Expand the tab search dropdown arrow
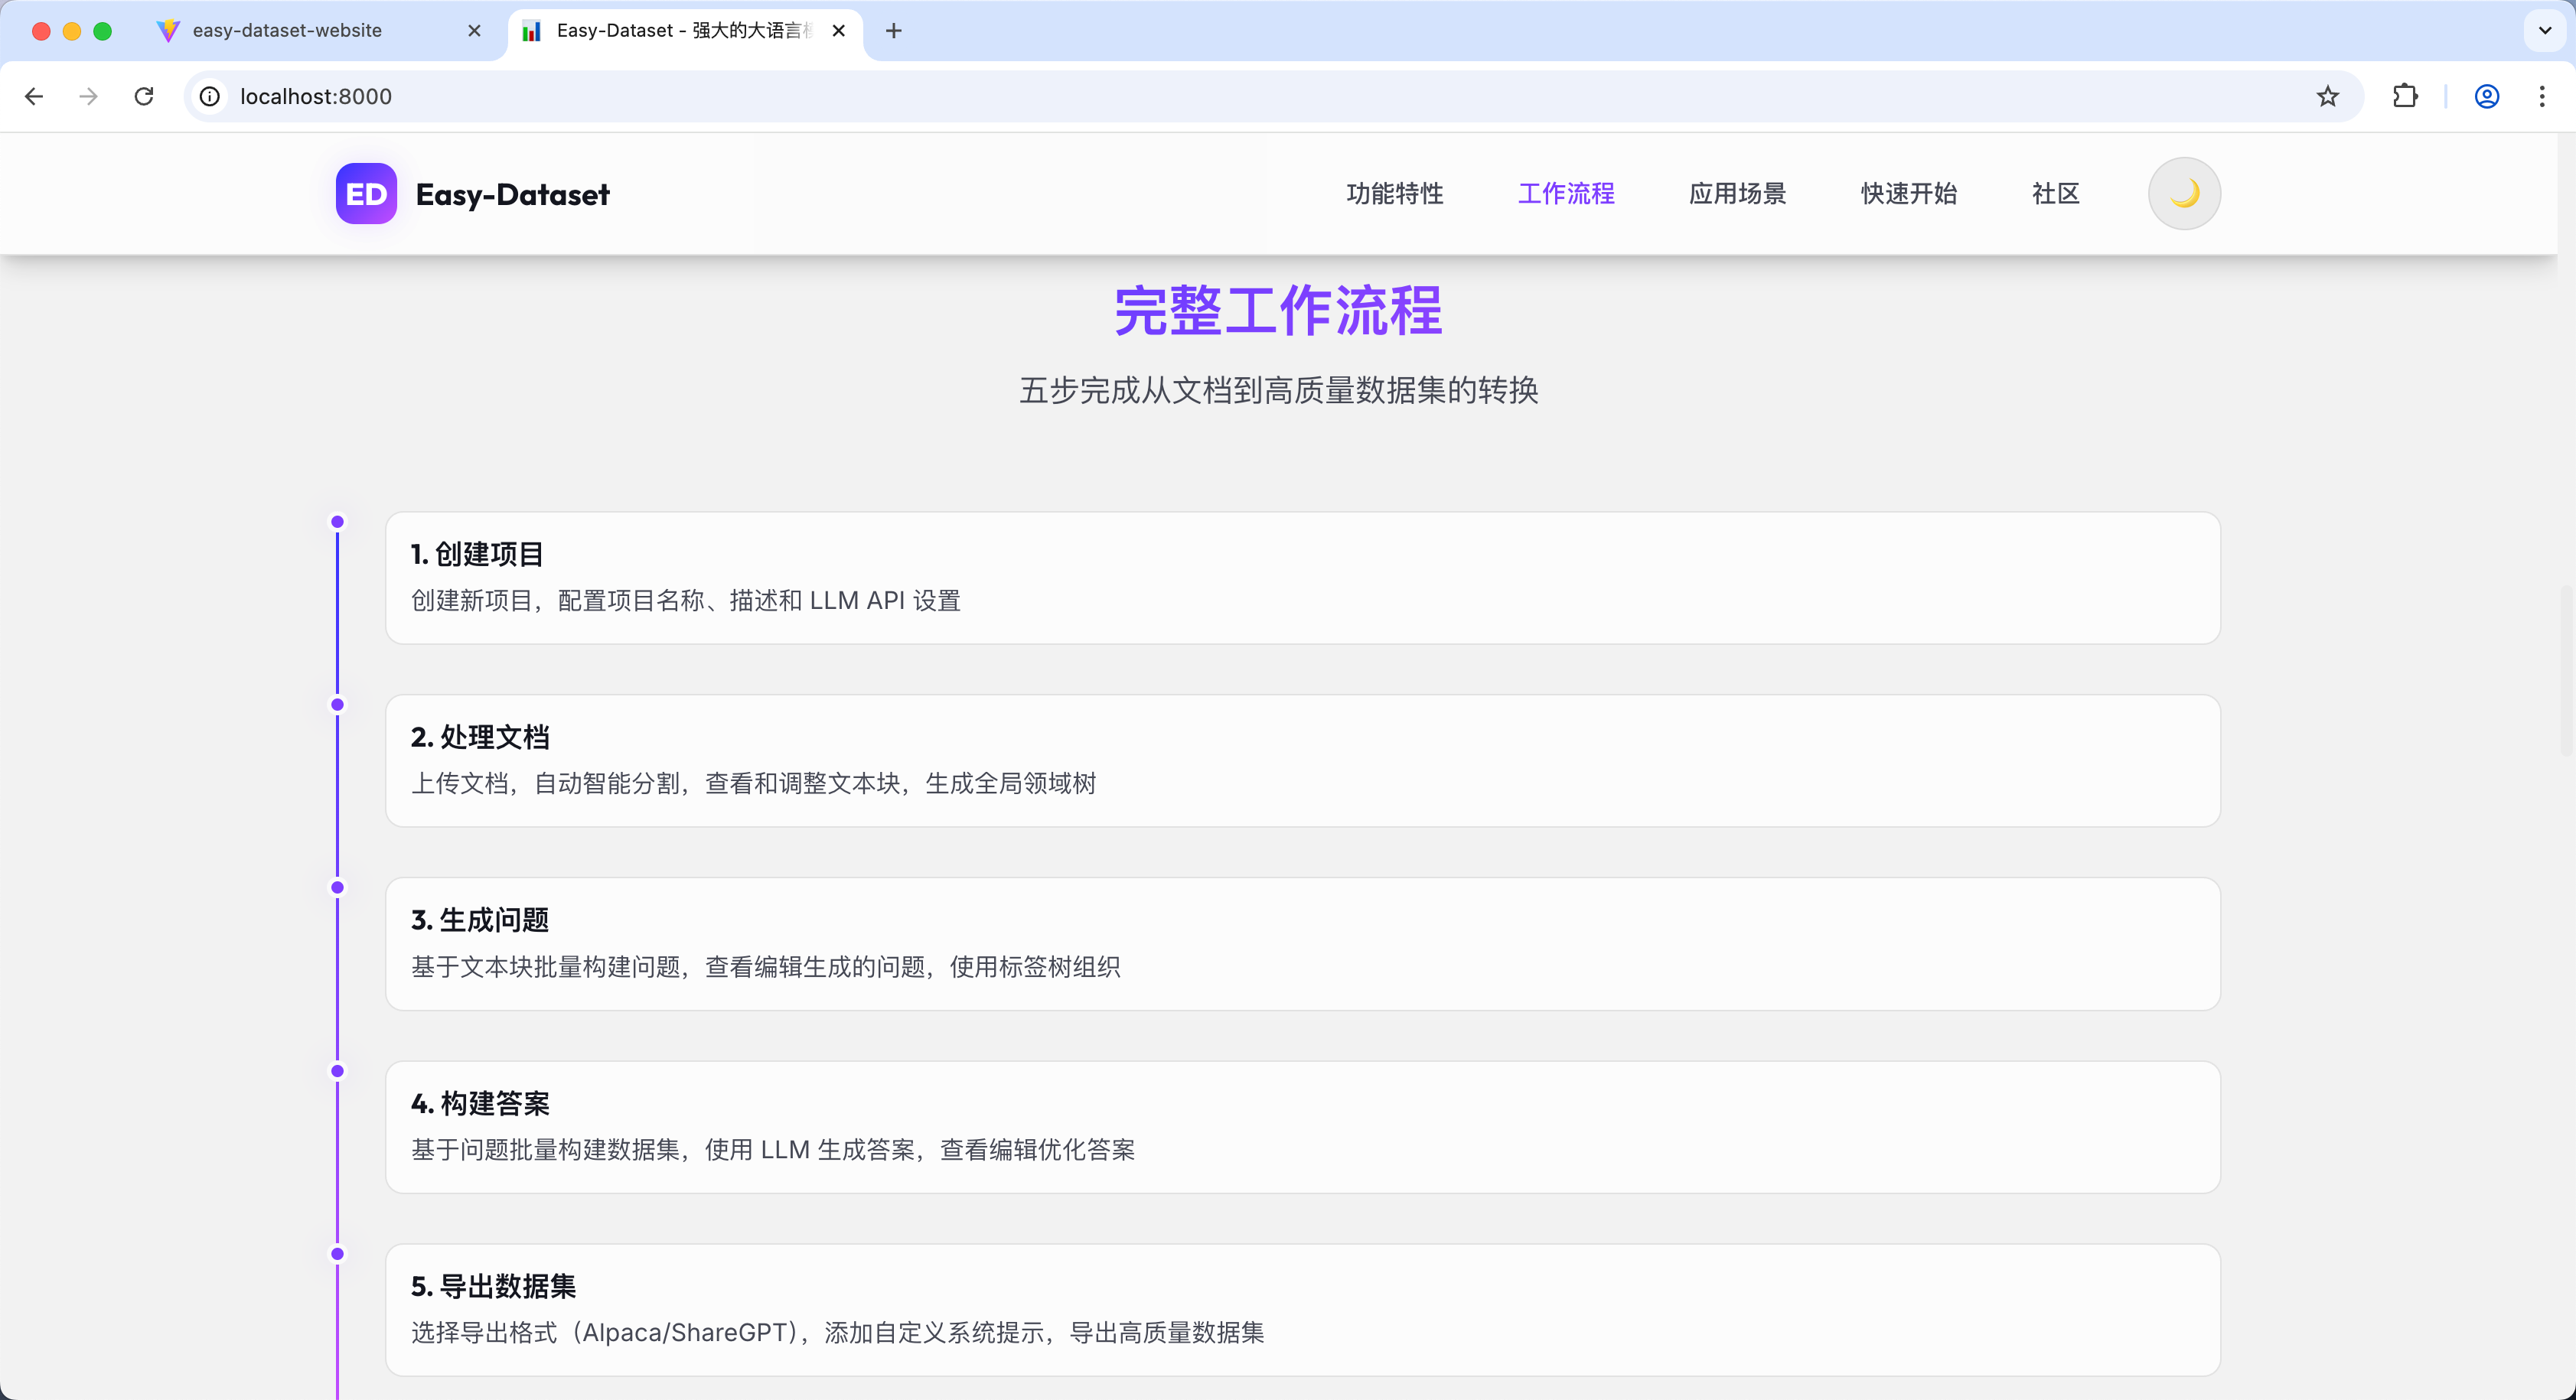Screen dimensions: 2576x1400 point(2545,31)
